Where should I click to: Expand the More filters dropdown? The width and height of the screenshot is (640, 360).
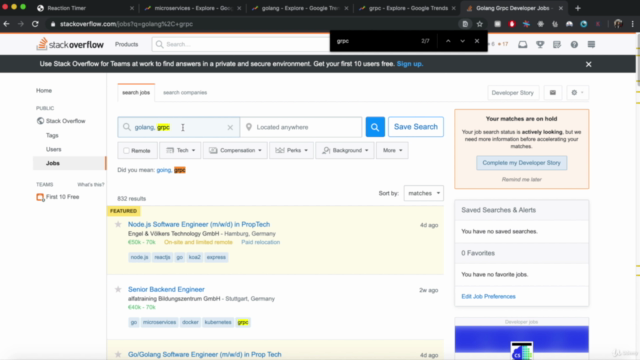coord(392,150)
